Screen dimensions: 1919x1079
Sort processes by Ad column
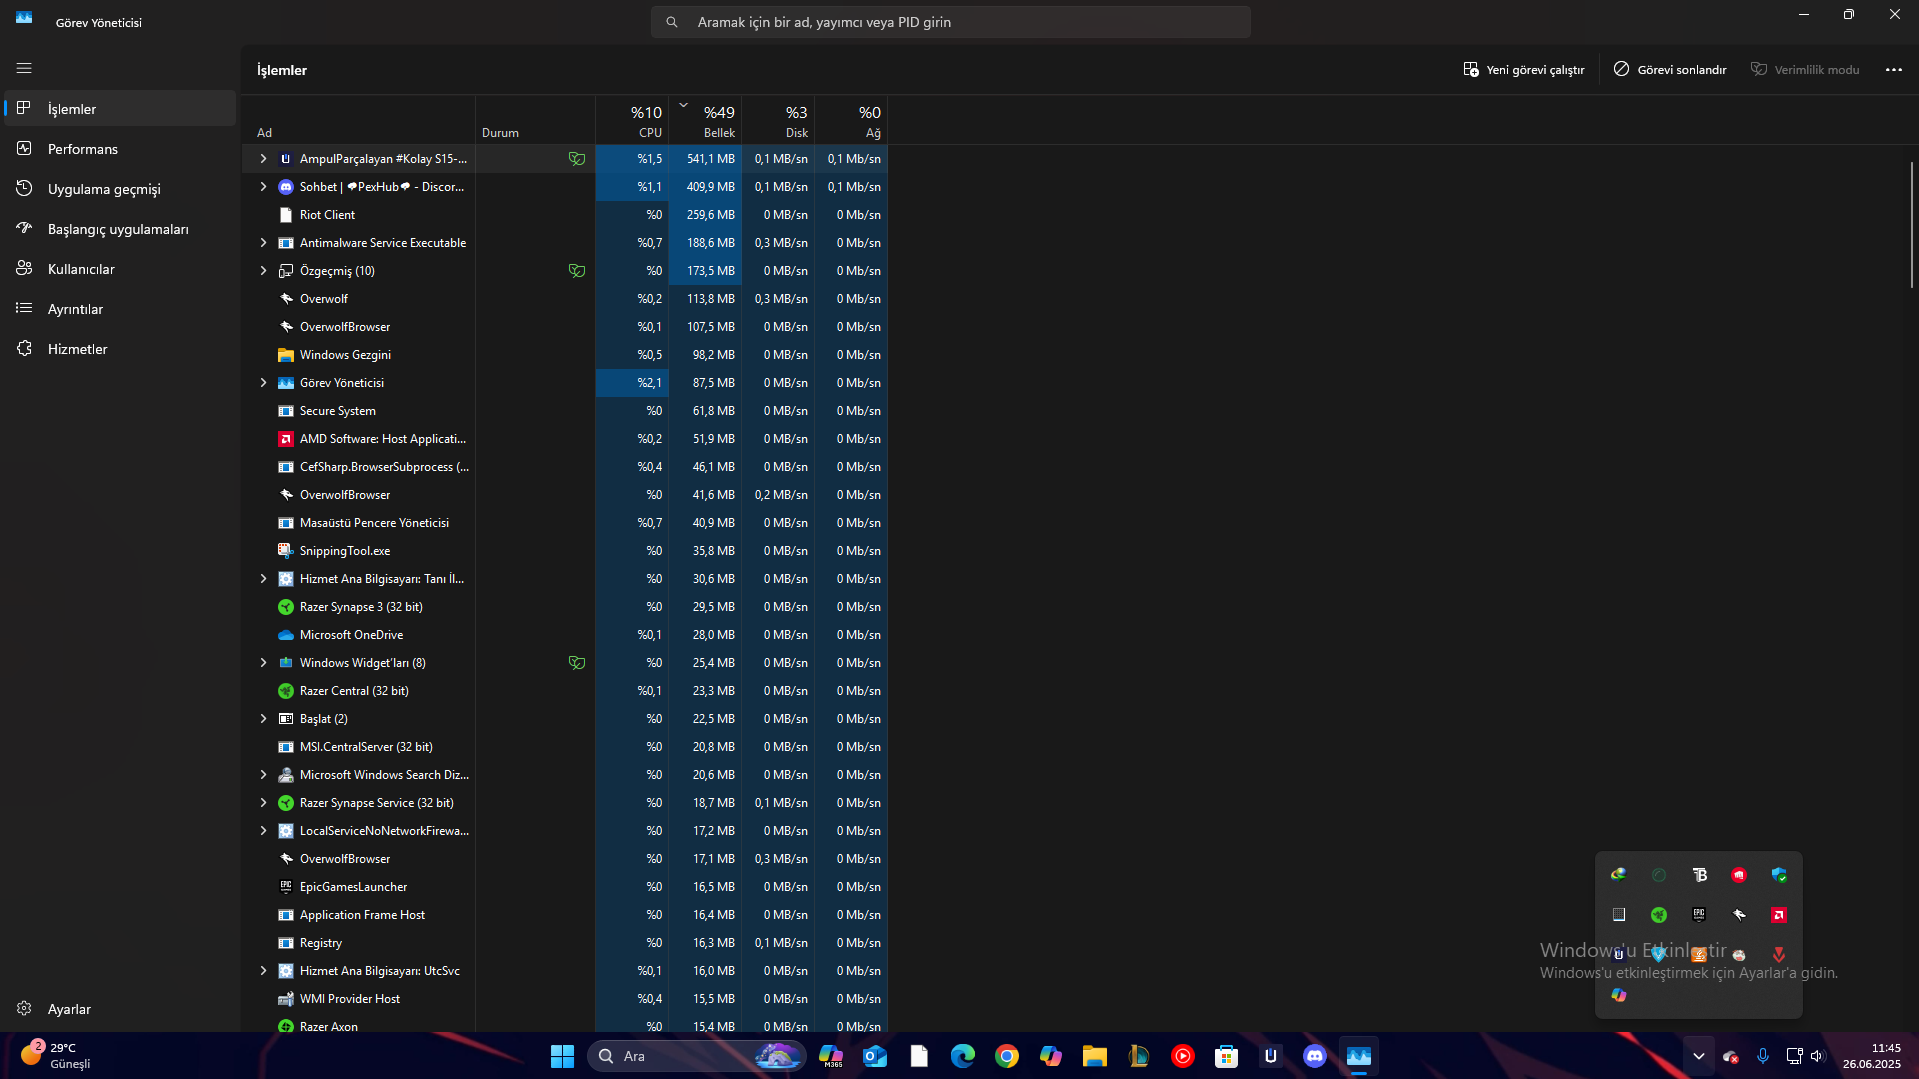tap(358, 120)
